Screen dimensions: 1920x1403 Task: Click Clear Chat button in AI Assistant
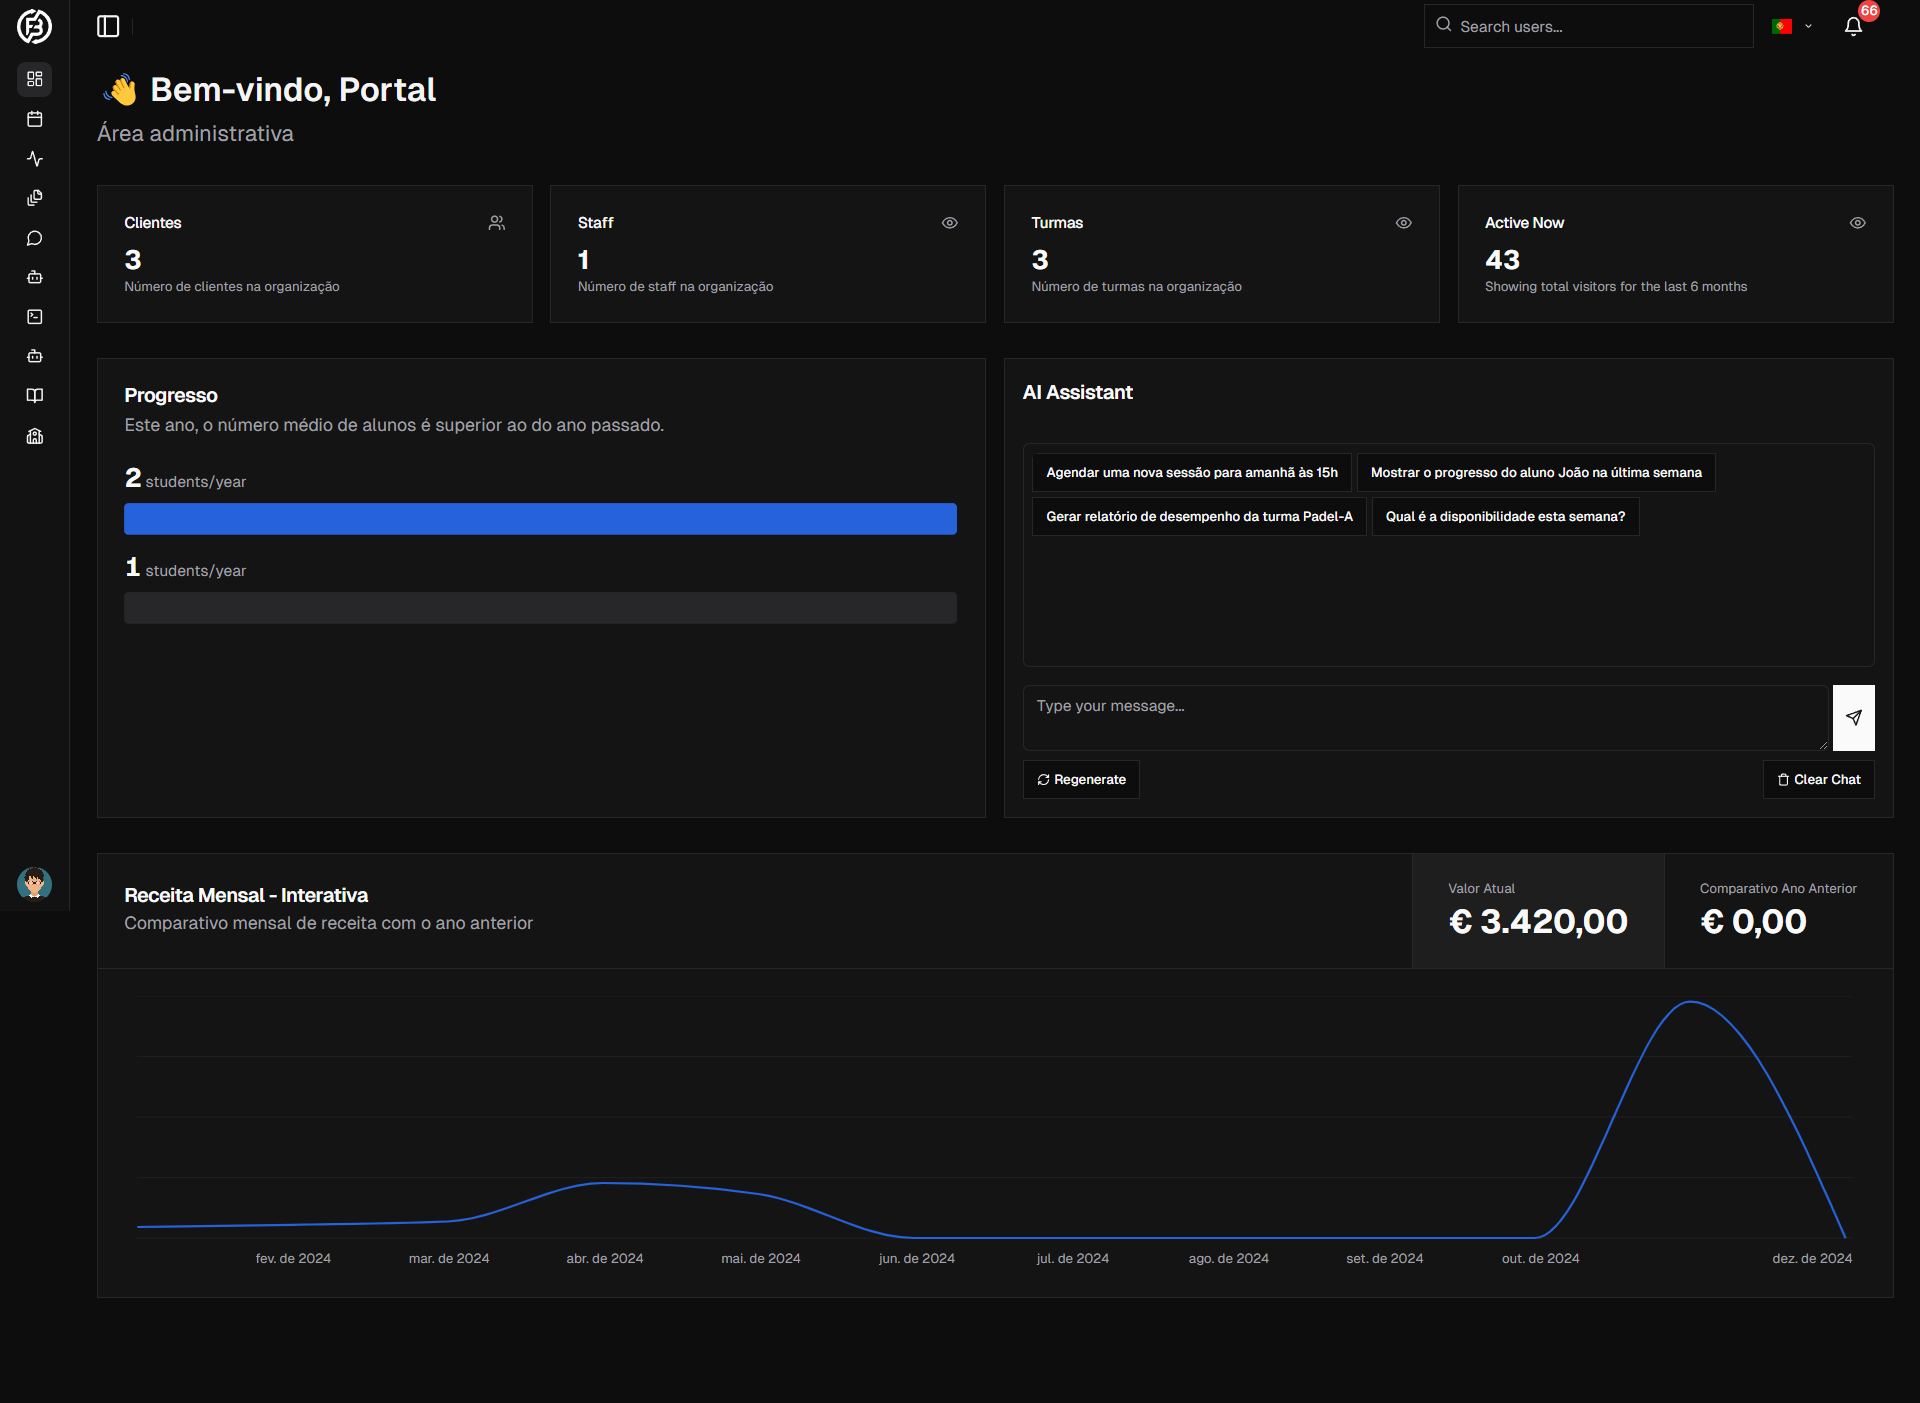click(1819, 778)
